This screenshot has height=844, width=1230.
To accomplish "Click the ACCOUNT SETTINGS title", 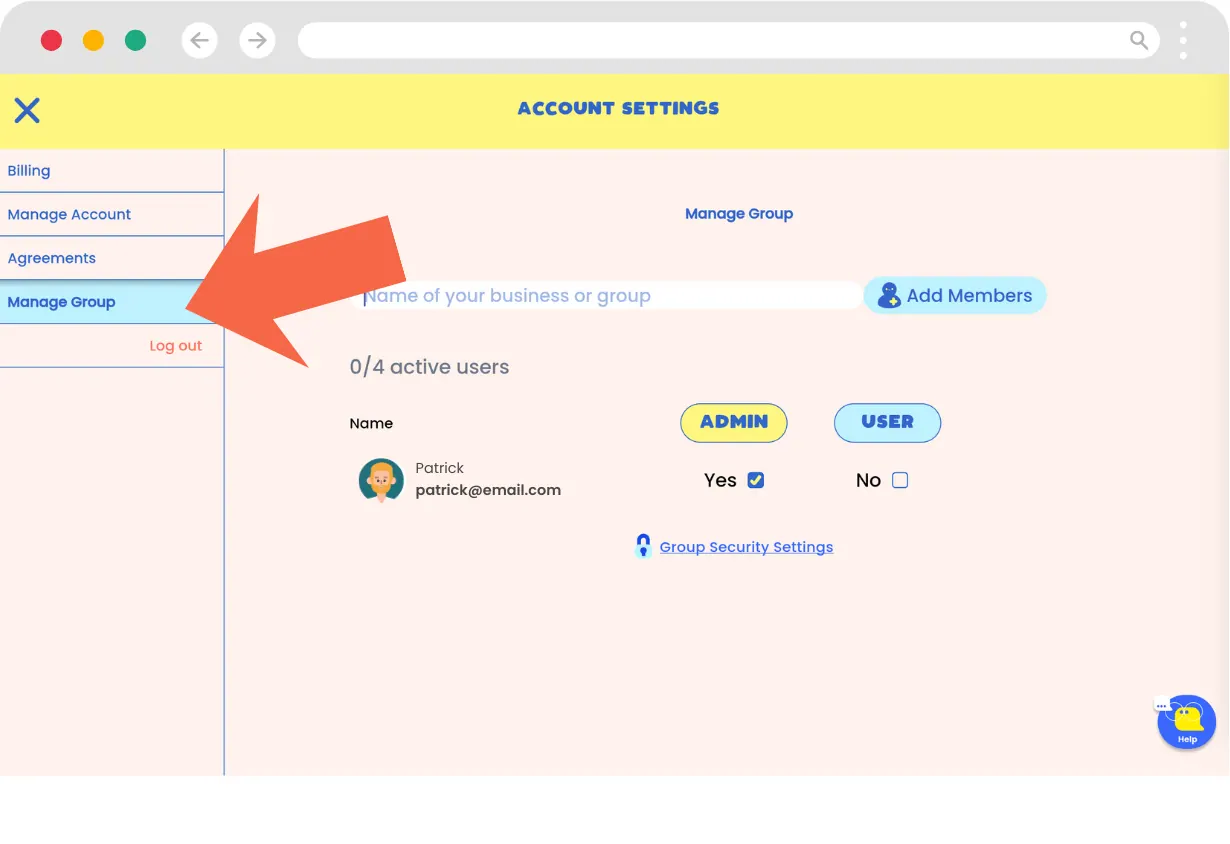I will pos(619,108).
